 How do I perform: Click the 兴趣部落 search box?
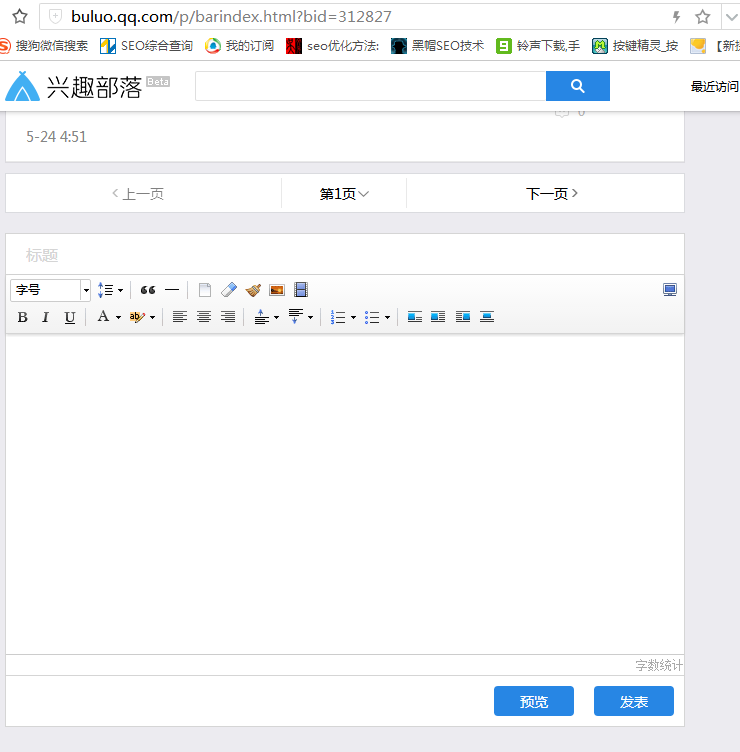pyautogui.click(x=371, y=86)
